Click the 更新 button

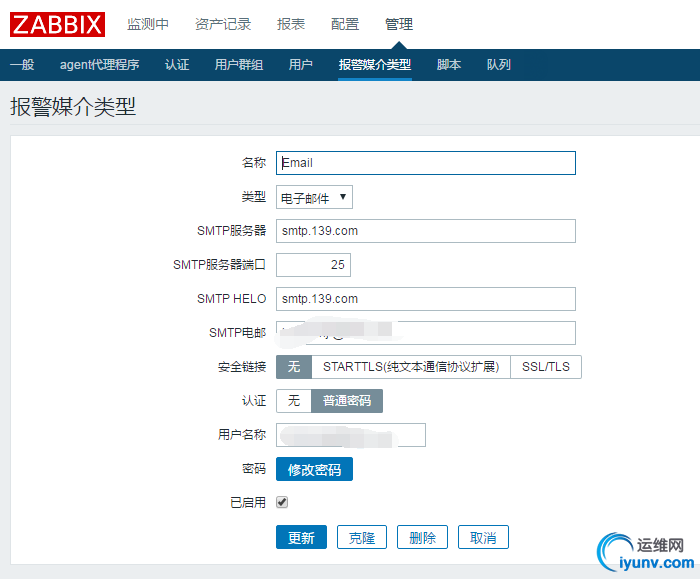coord(301,537)
